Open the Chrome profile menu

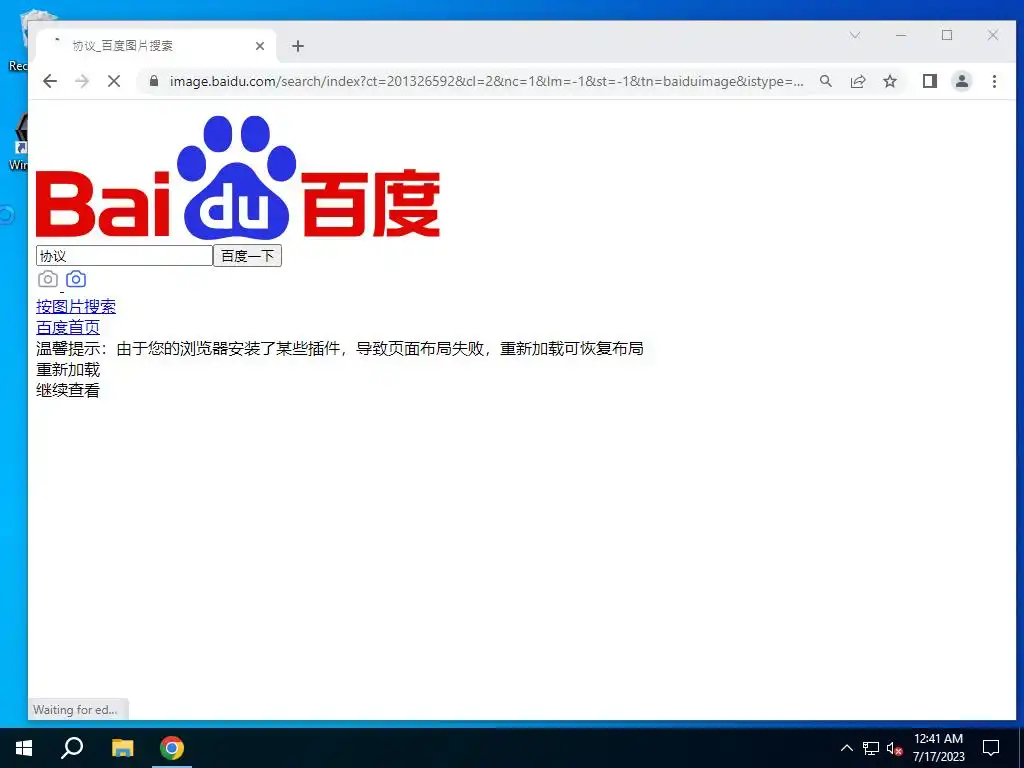(x=962, y=81)
